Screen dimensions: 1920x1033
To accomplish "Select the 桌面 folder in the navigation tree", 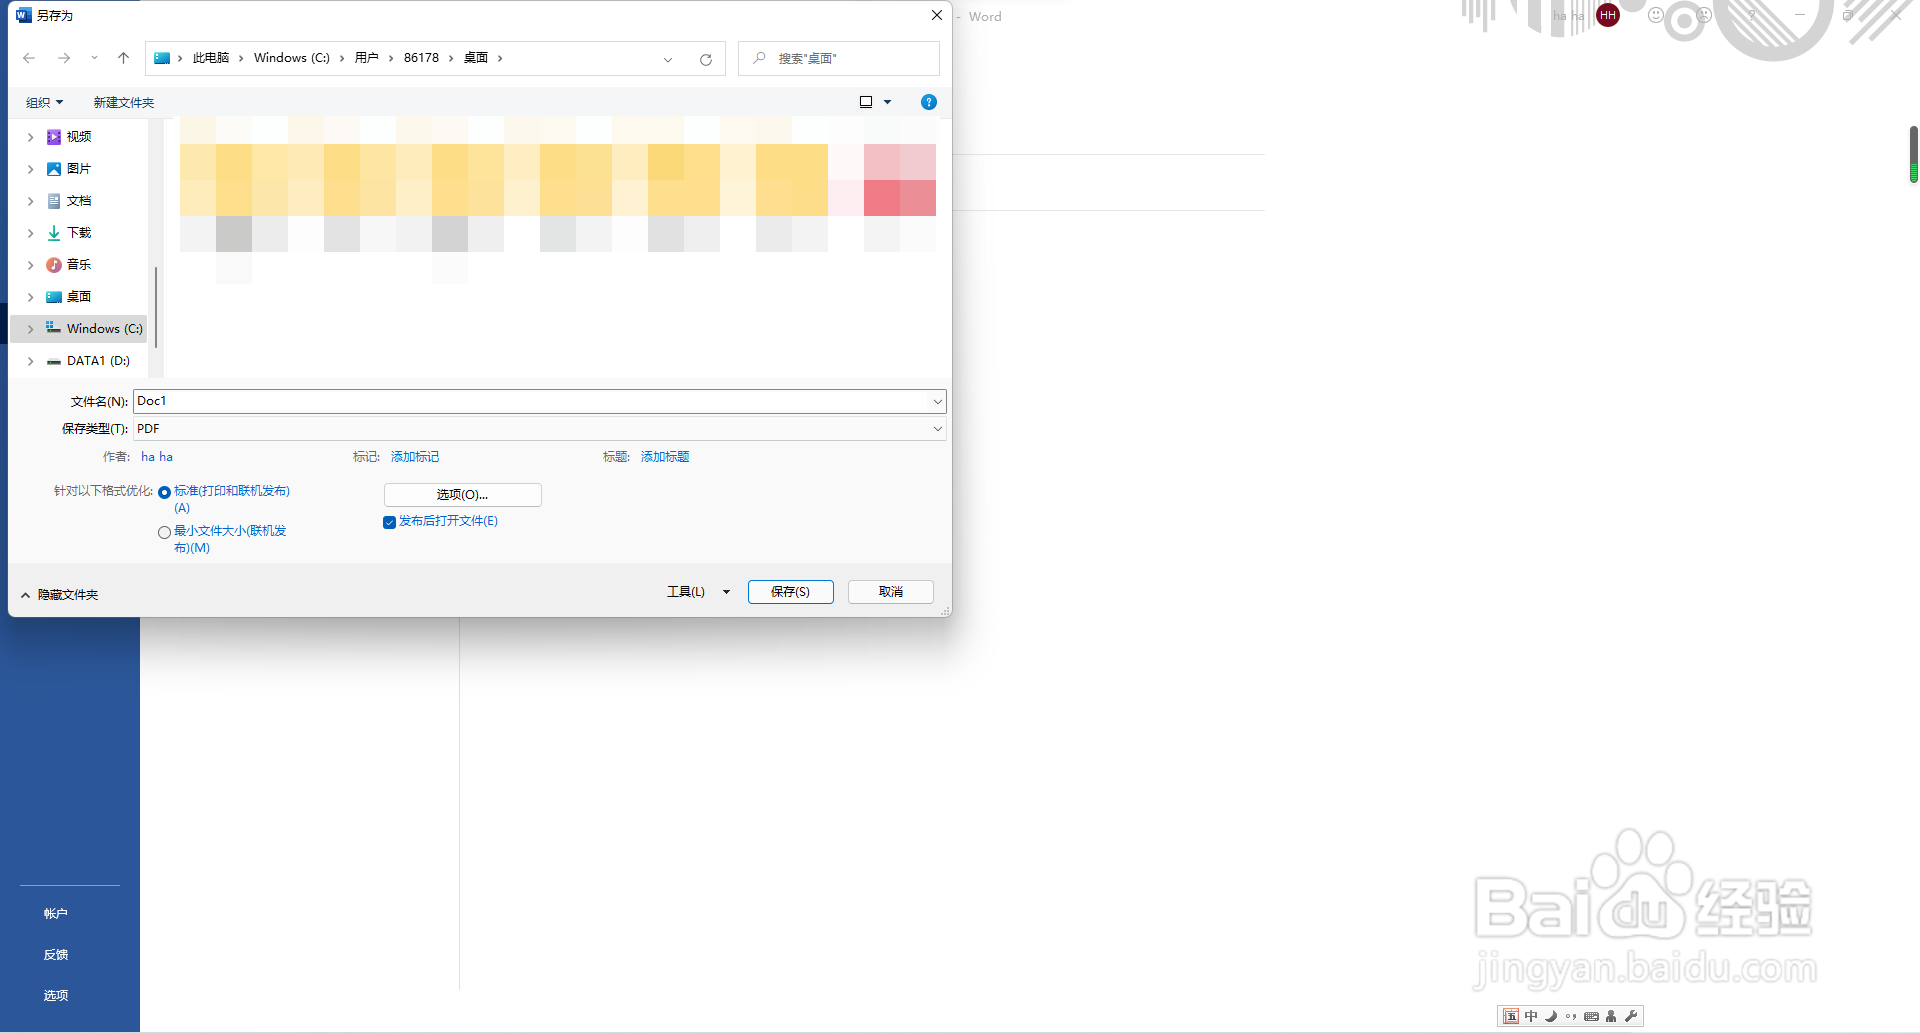I will coord(79,297).
